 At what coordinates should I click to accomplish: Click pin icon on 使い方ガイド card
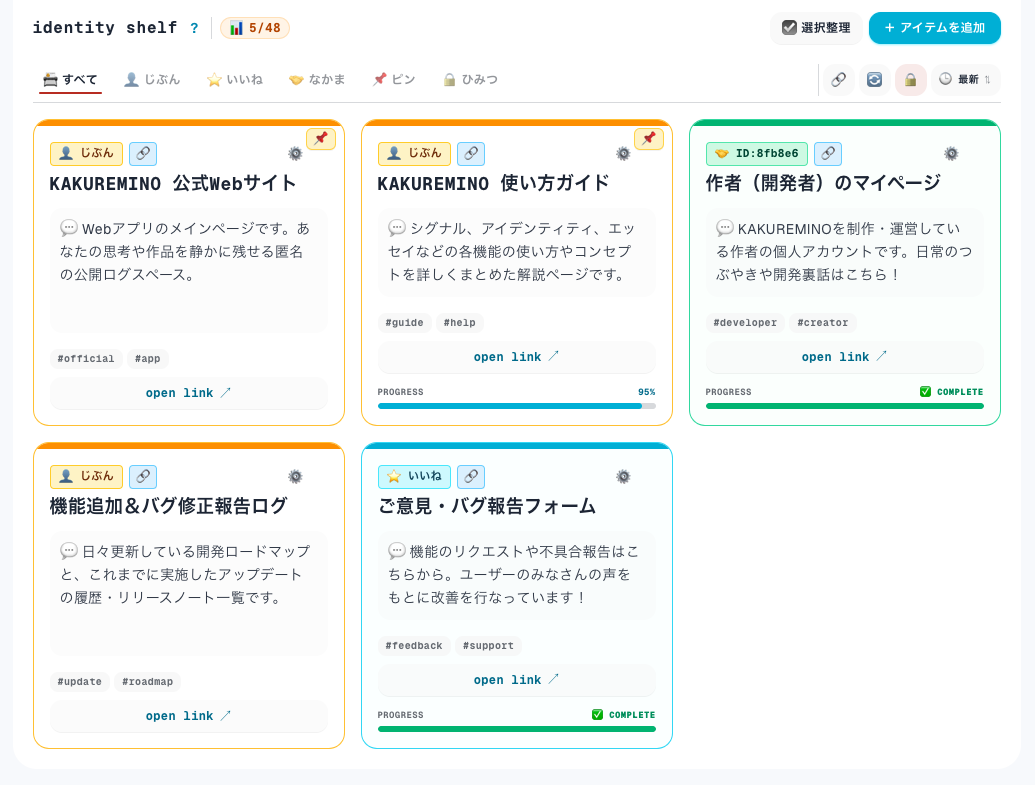[x=649, y=138]
